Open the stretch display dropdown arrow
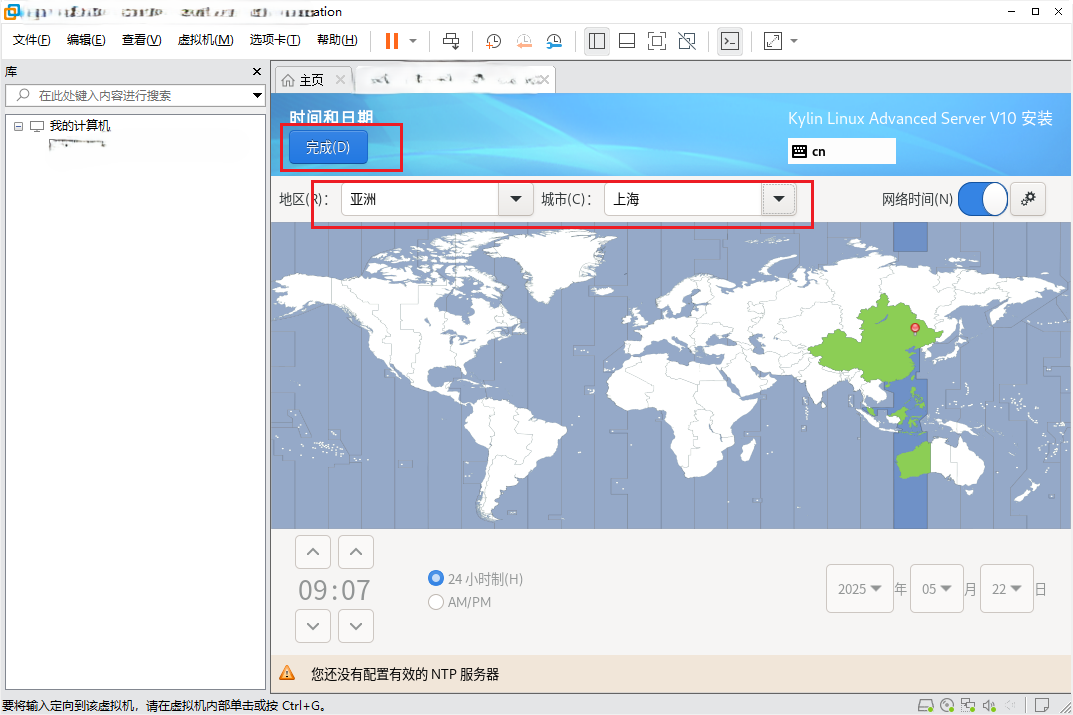The width and height of the screenshot is (1073, 715). coord(794,41)
